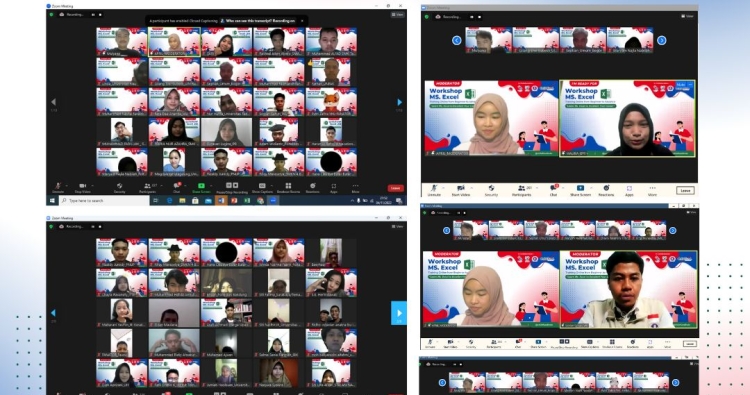Go to next gallery page in bottom-left window
The height and width of the screenshot is (395, 750).
pyautogui.click(x=399, y=313)
